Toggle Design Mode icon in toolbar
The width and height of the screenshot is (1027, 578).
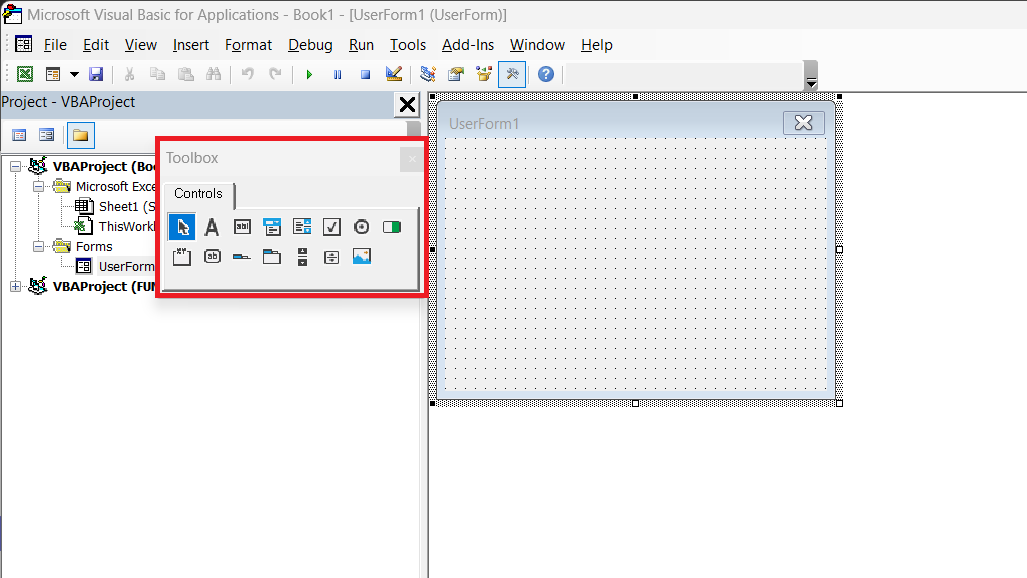coord(394,74)
